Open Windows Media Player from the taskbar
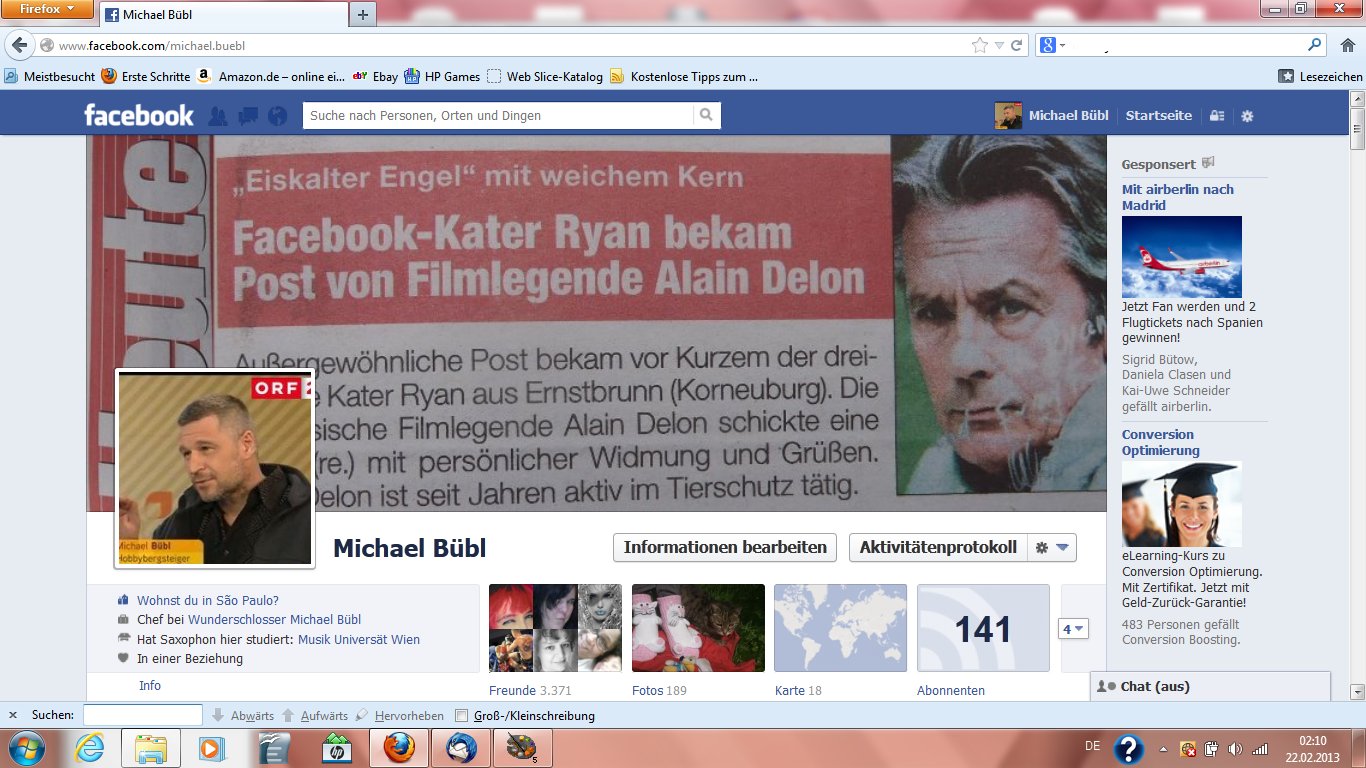 (x=212, y=748)
